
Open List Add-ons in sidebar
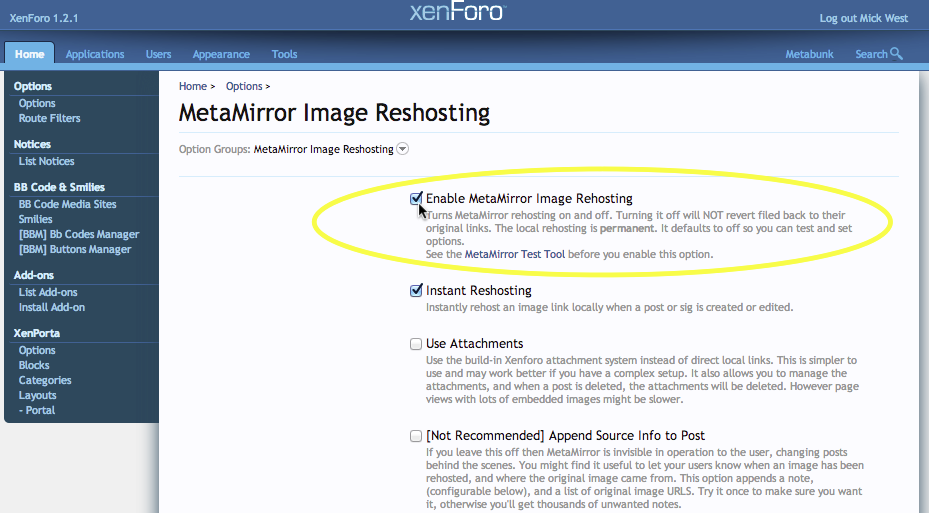point(47,292)
